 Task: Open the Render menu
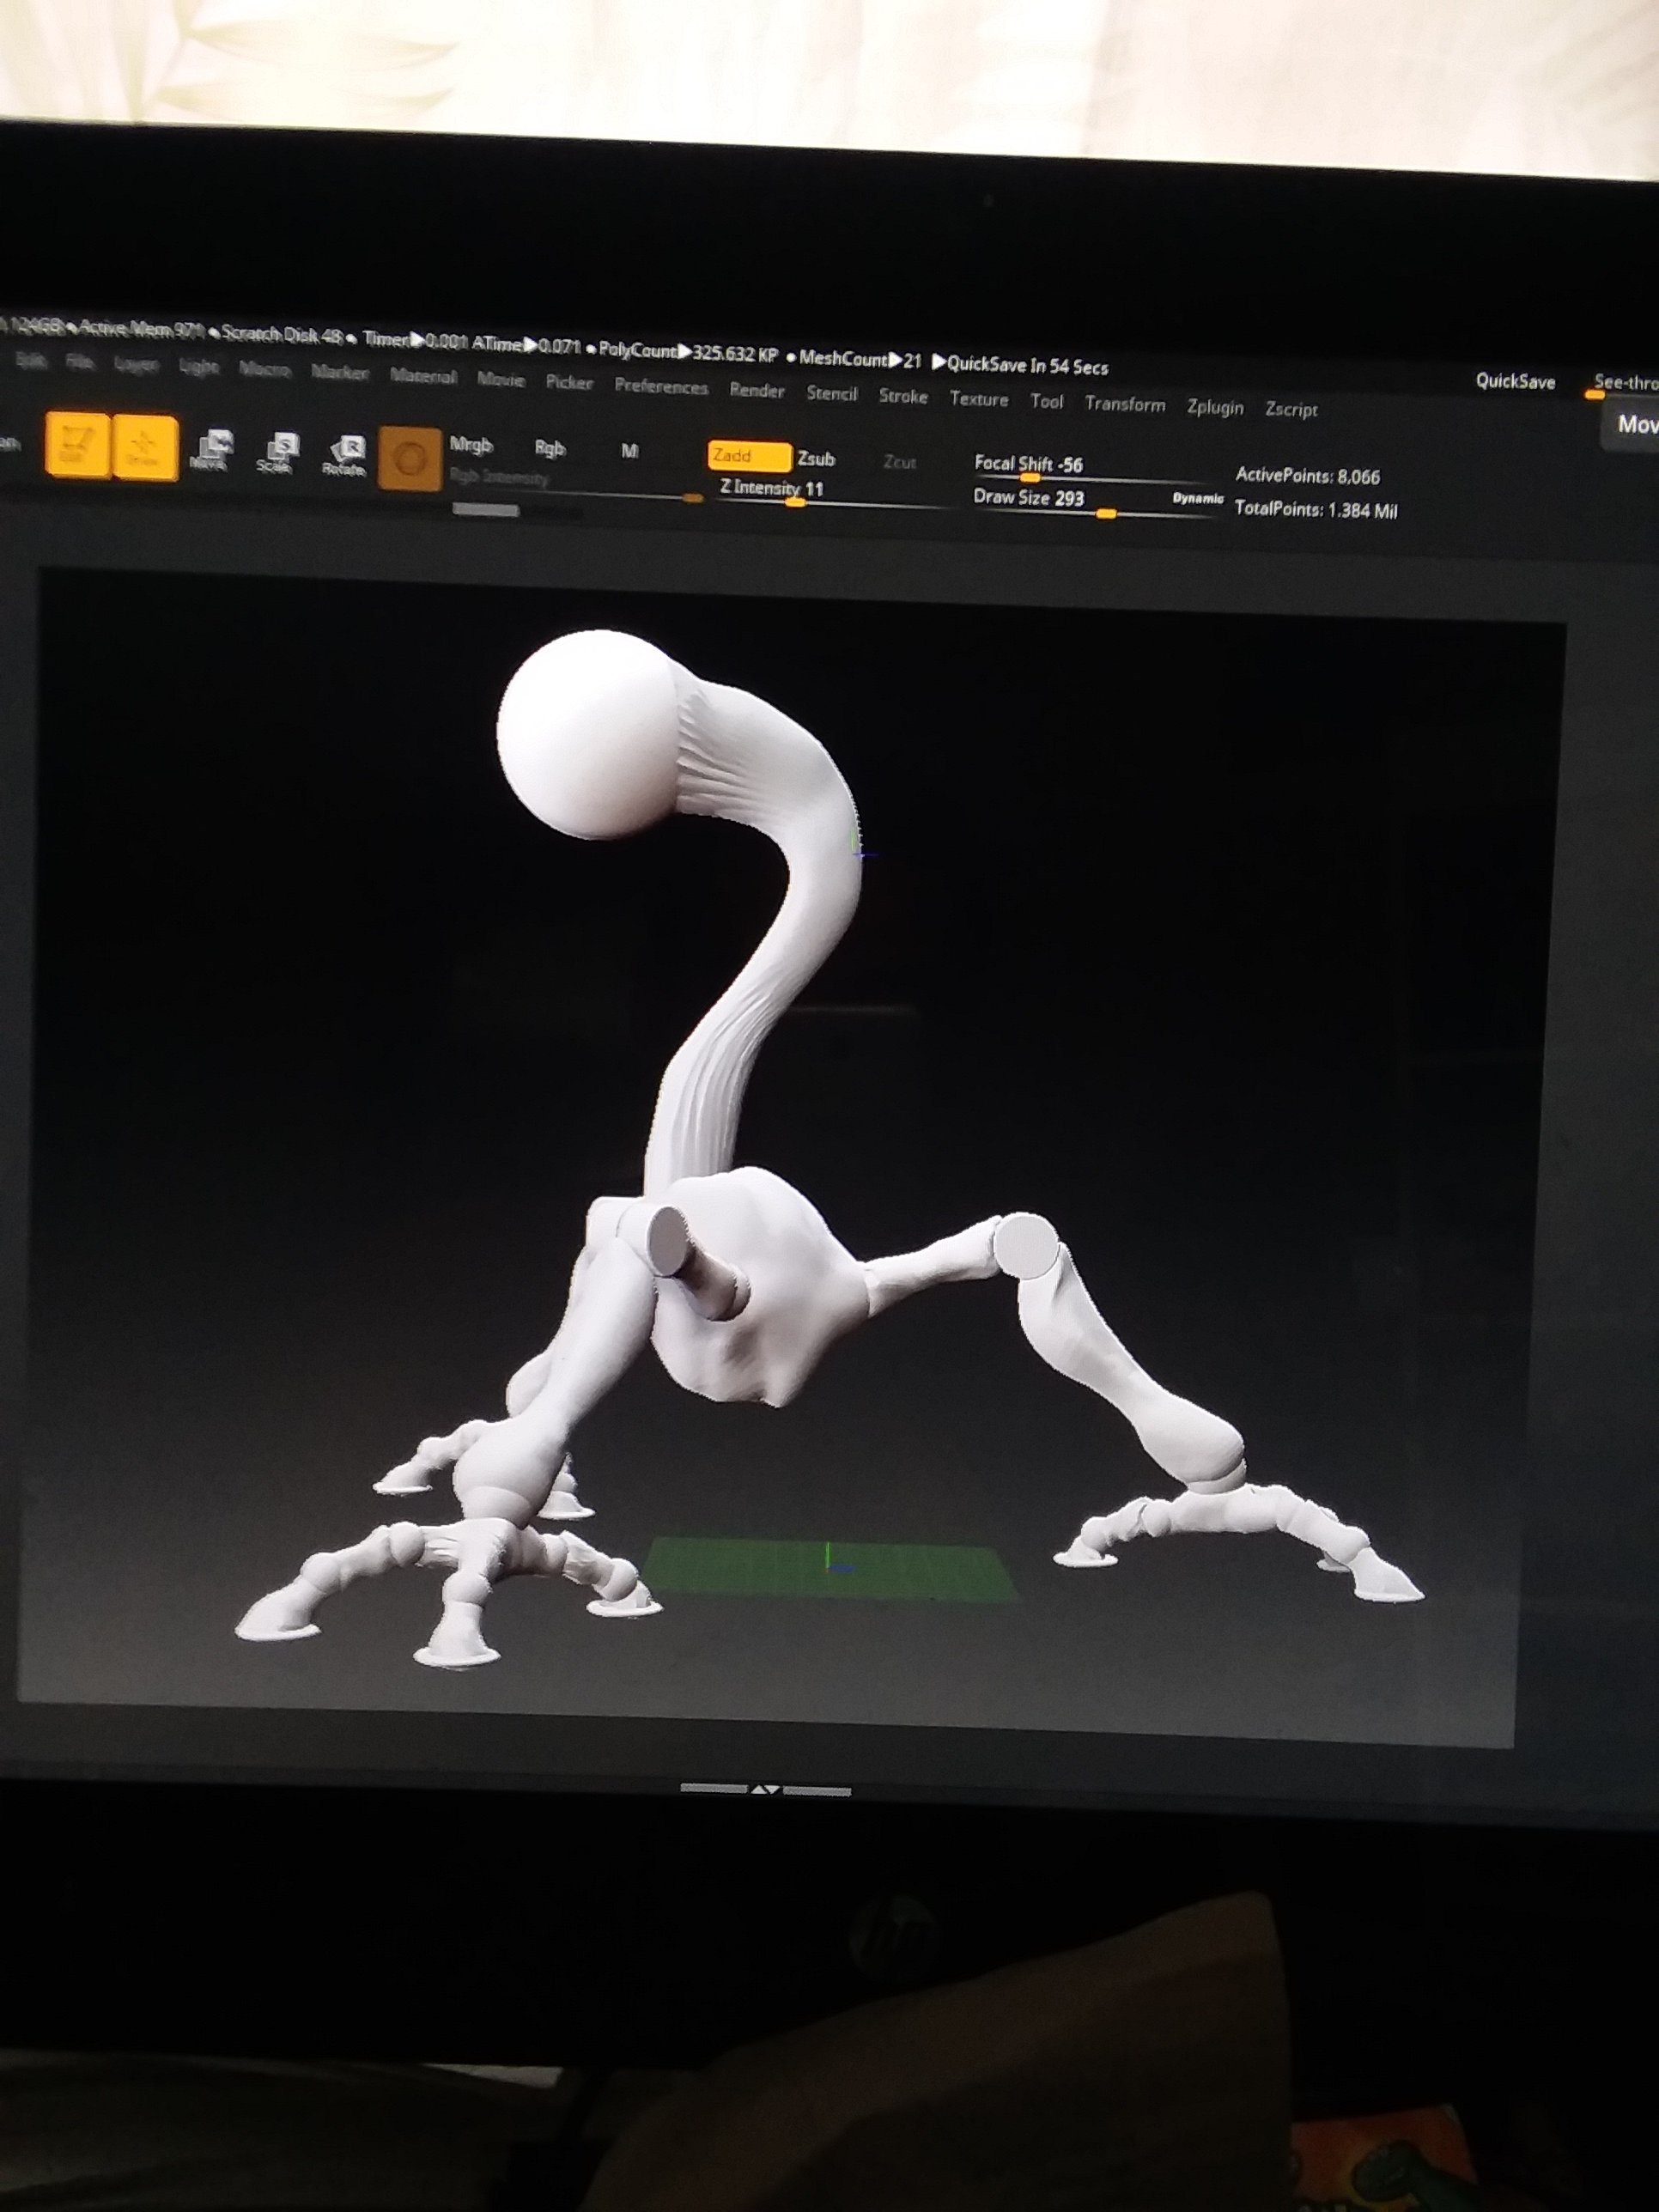pyautogui.click(x=757, y=390)
